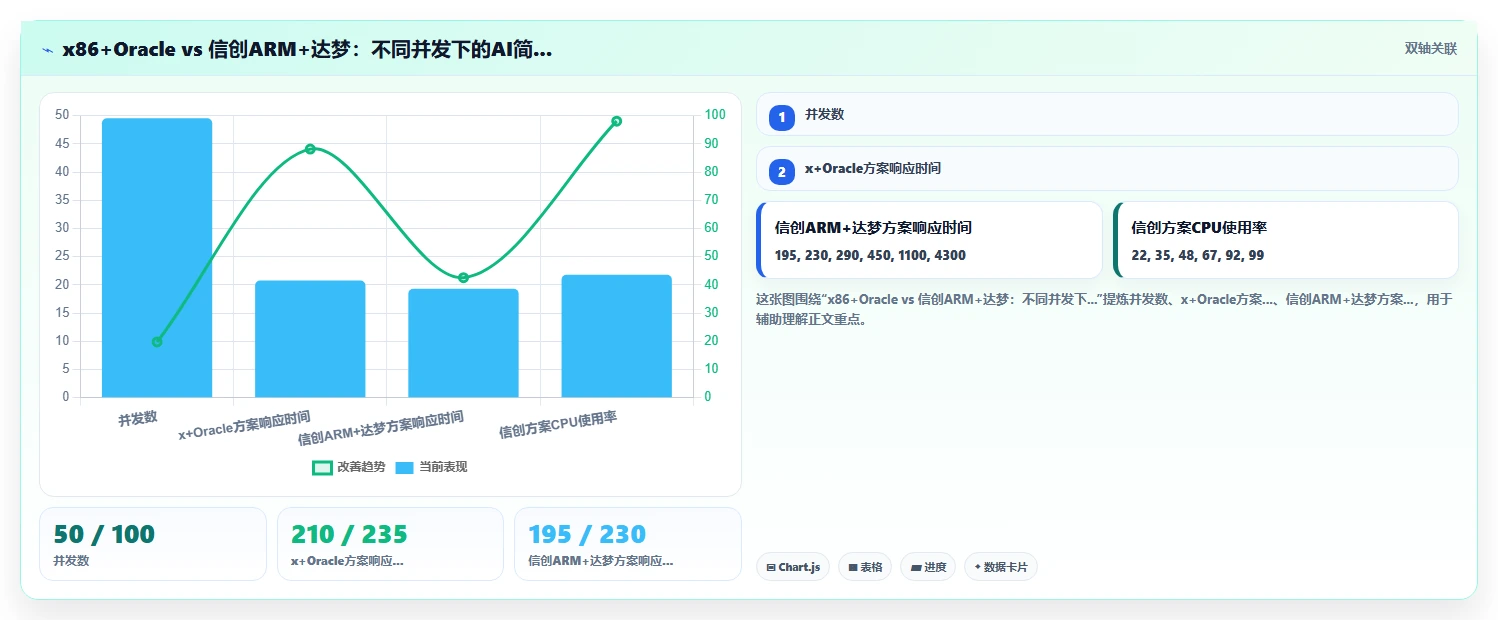Screen dimensions: 1498x620
Task: Click the line point above 信创方案CPU使用率 bar
Action: click(x=616, y=121)
